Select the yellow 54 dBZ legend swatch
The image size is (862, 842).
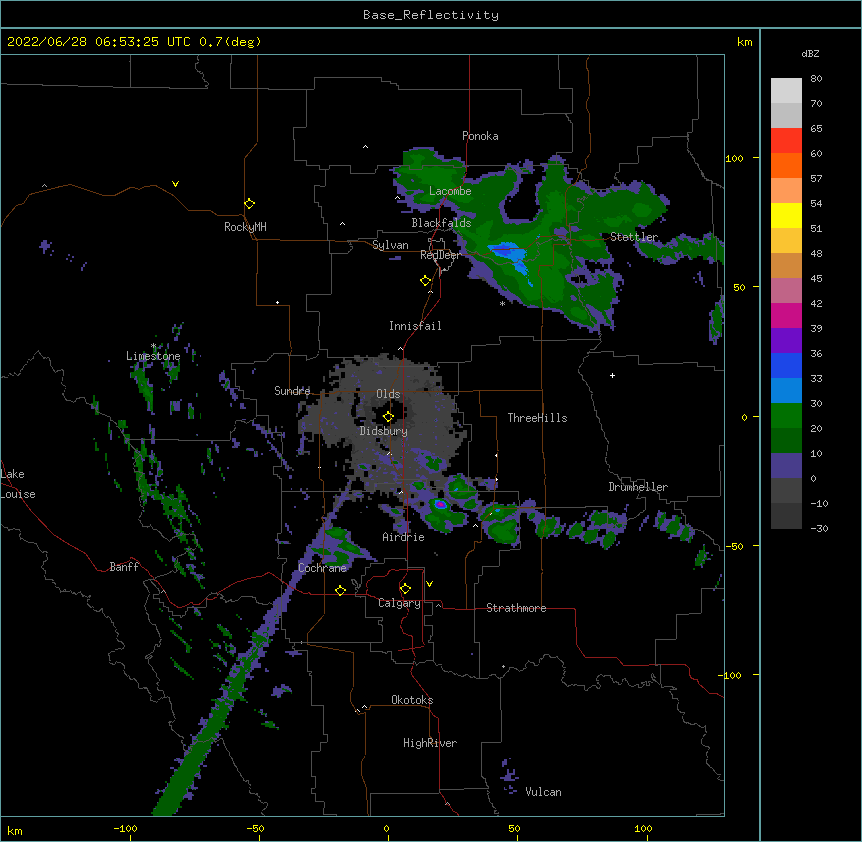786,215
